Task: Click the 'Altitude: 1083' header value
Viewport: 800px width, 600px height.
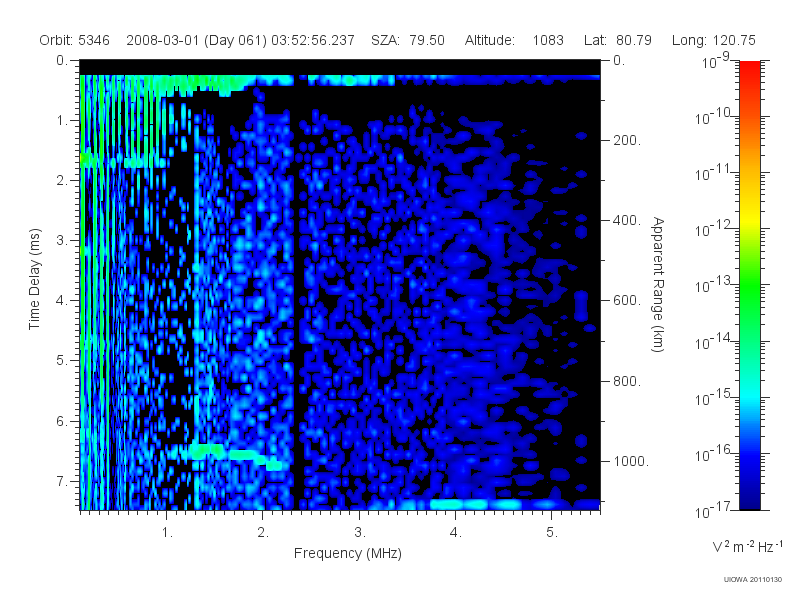Action: pos(514,40)
